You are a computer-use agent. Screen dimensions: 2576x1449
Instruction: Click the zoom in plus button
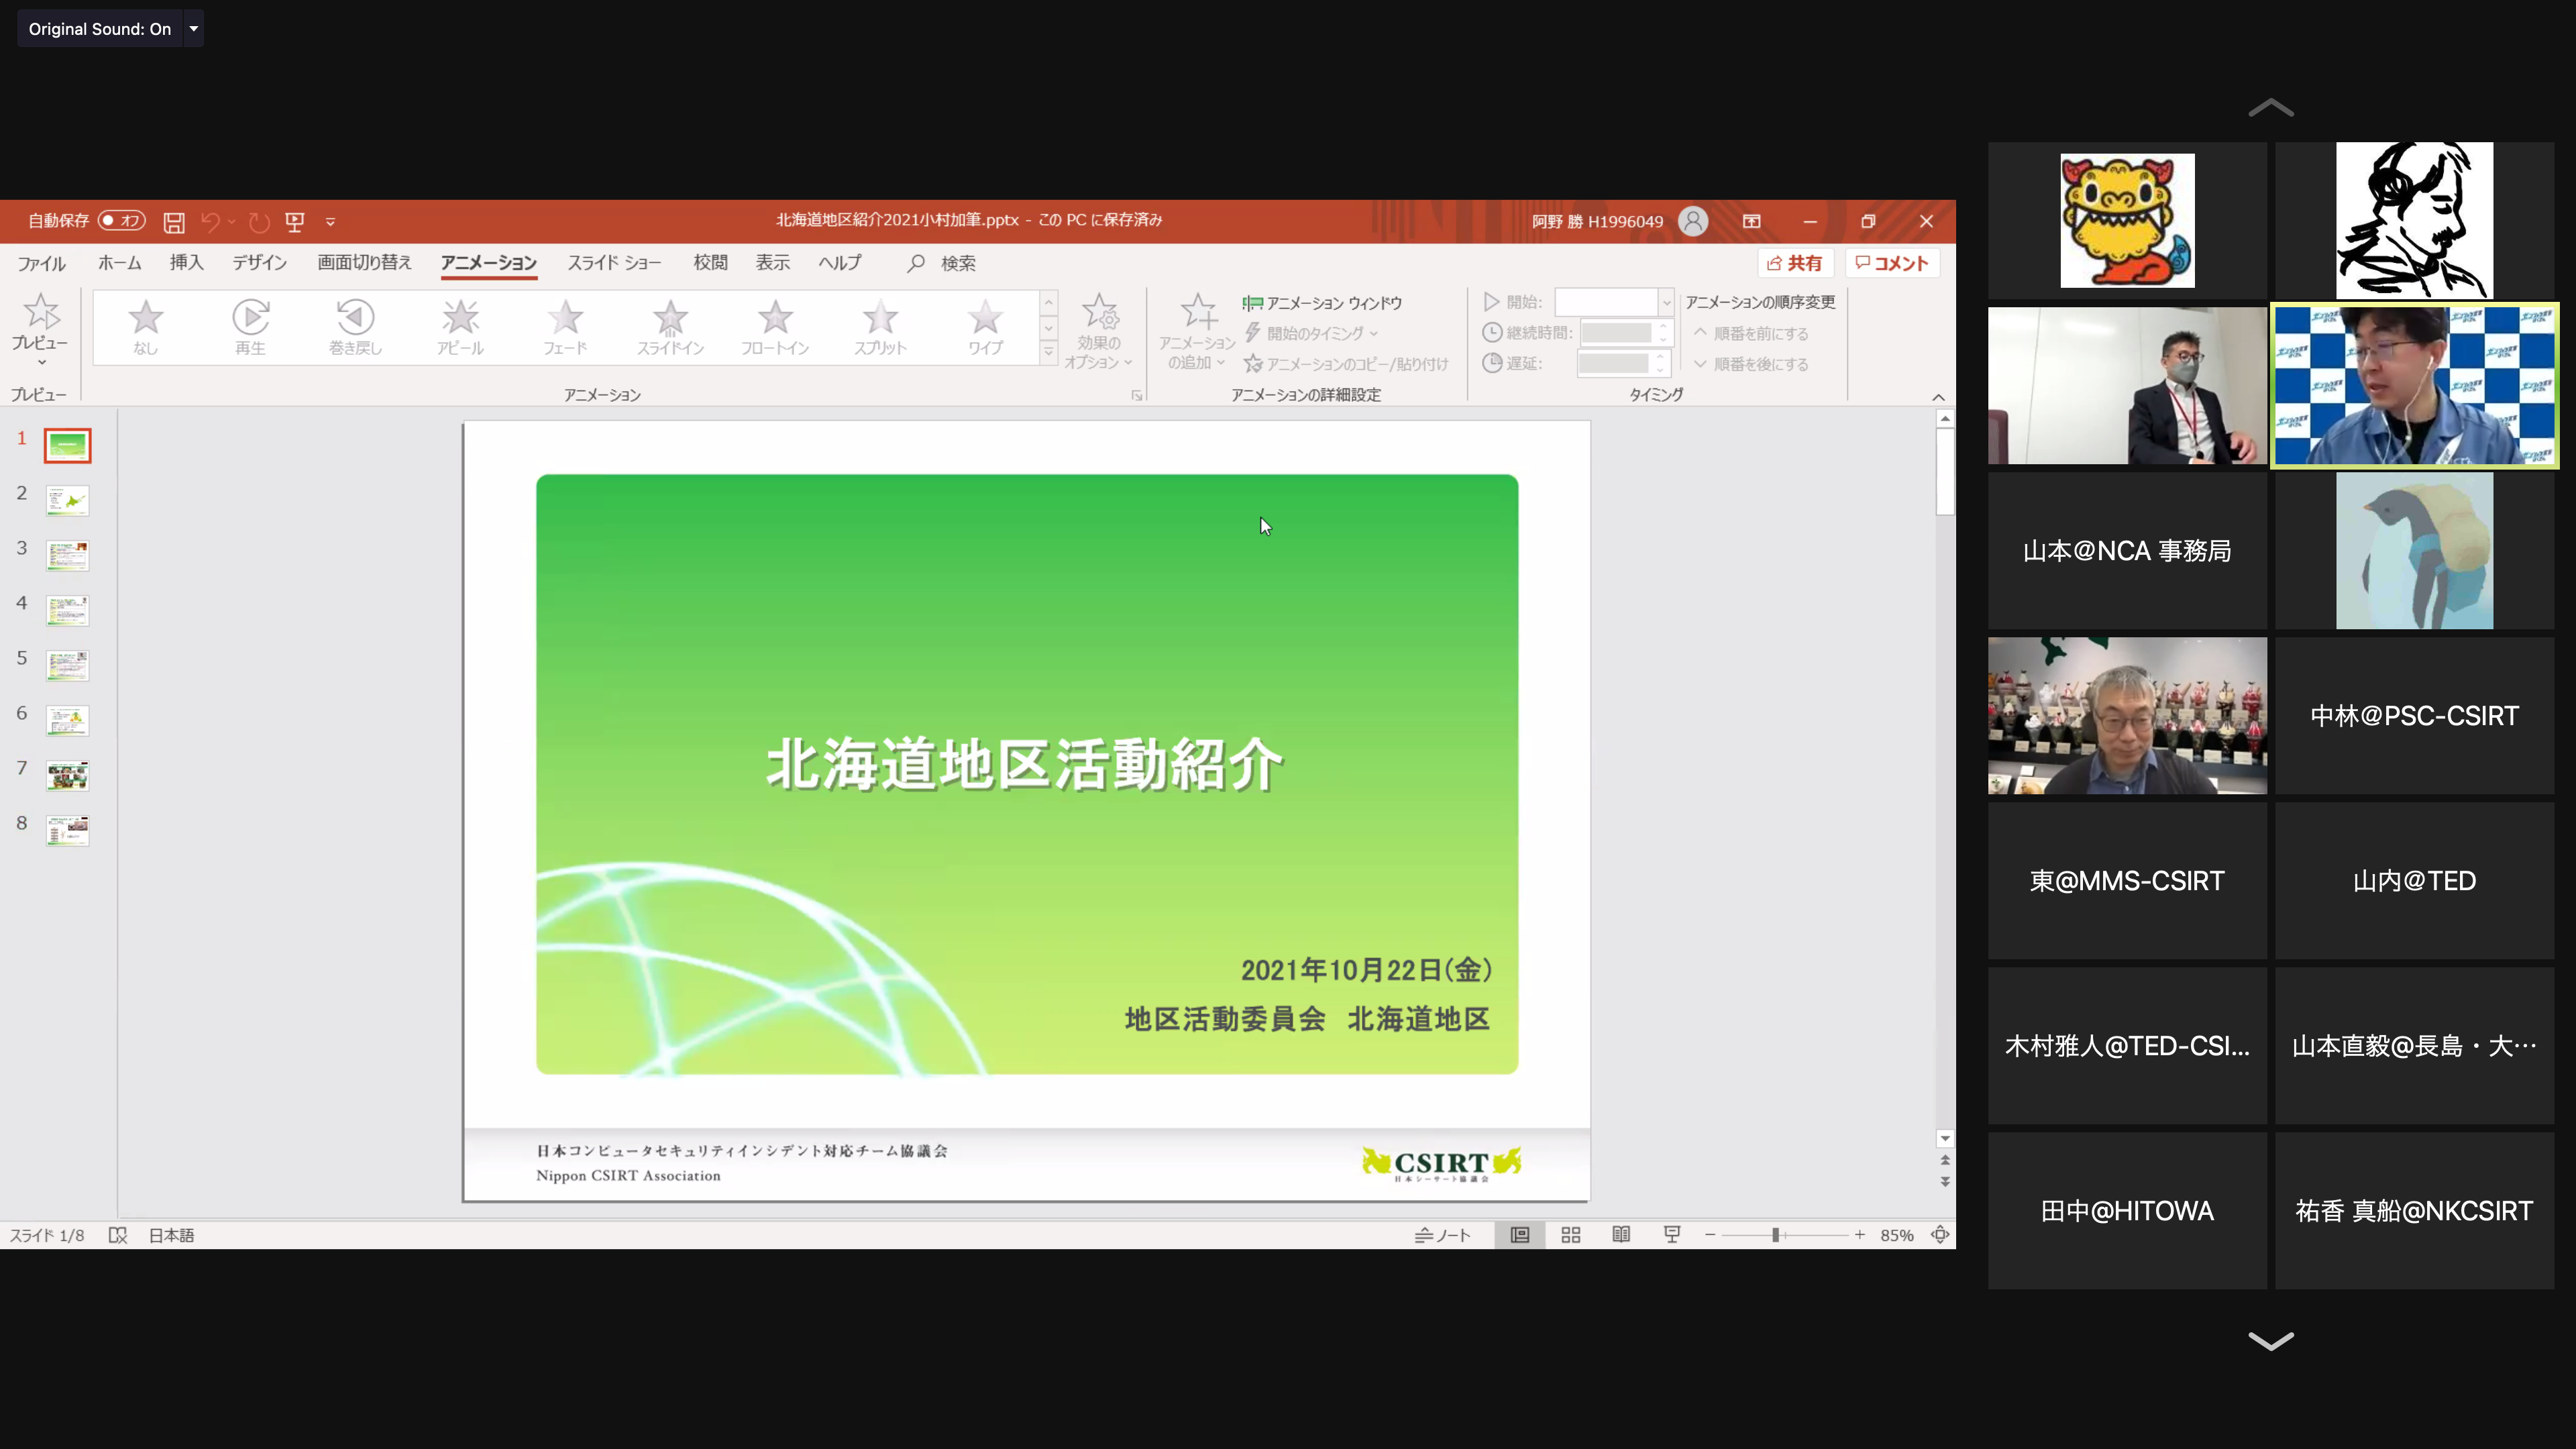[x=1859, y=1235]
